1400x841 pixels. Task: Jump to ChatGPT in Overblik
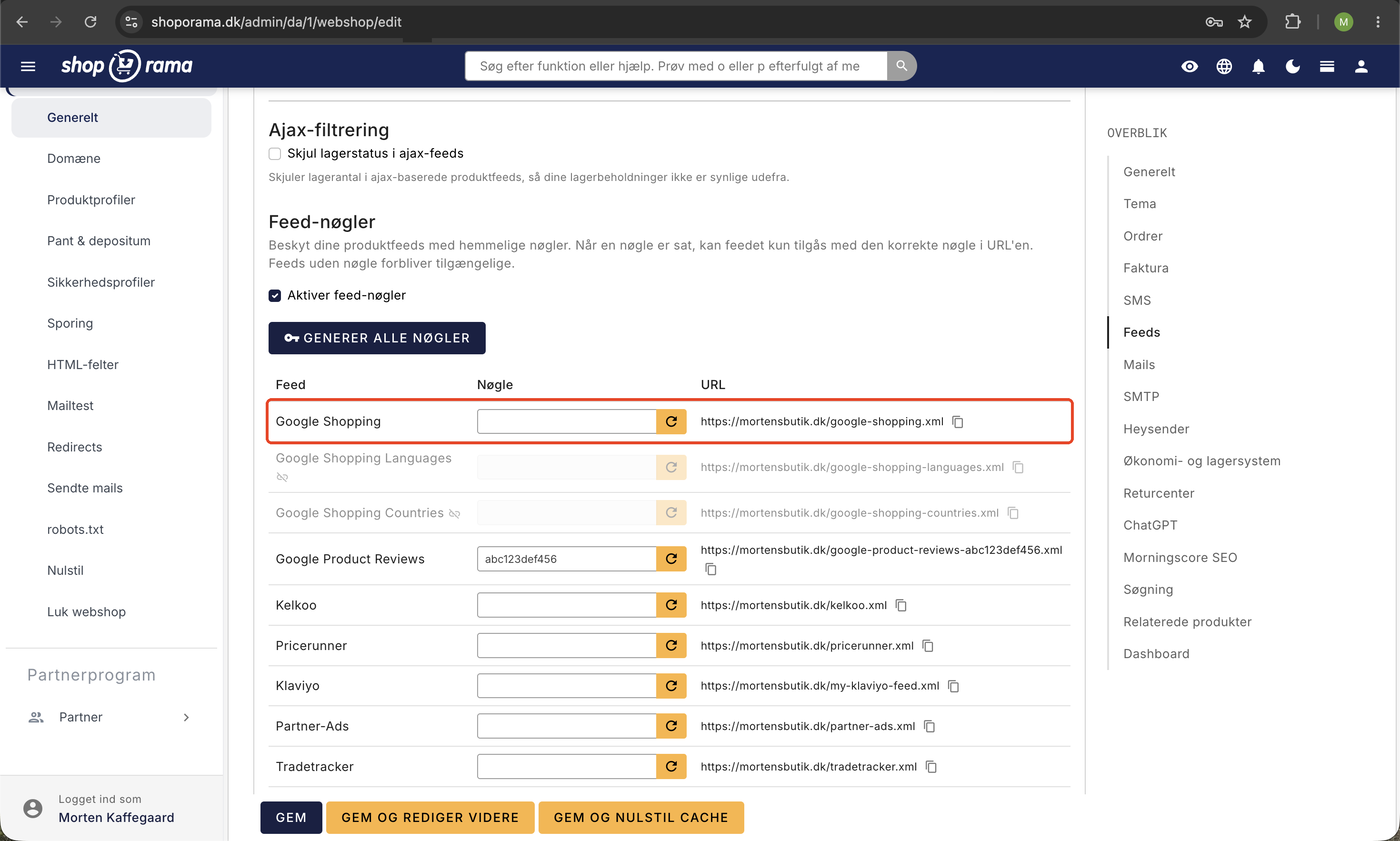(x=1150, y=525)
